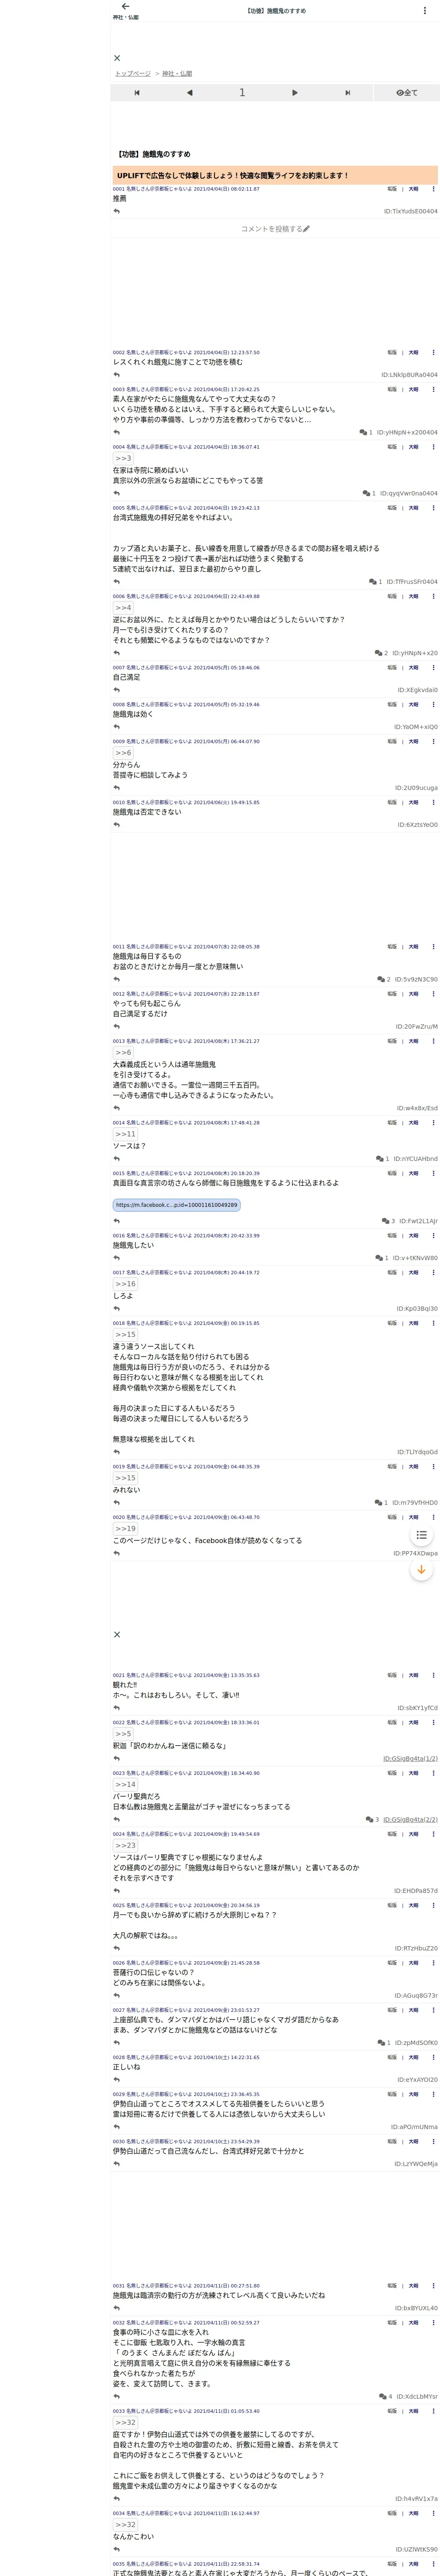Follow the >>19 anchor in post 0020
Image resolution: width=440 pixels, height=2576 pixels.
[x=125, y=1529]
